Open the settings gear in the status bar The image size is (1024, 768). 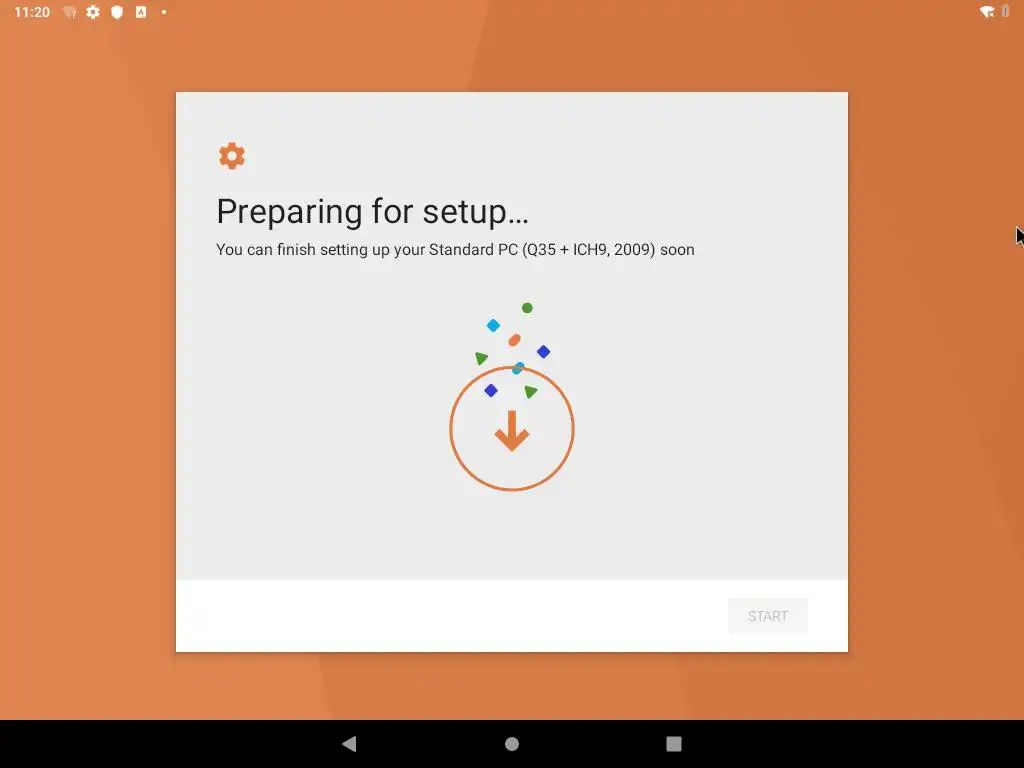(93, 12)
